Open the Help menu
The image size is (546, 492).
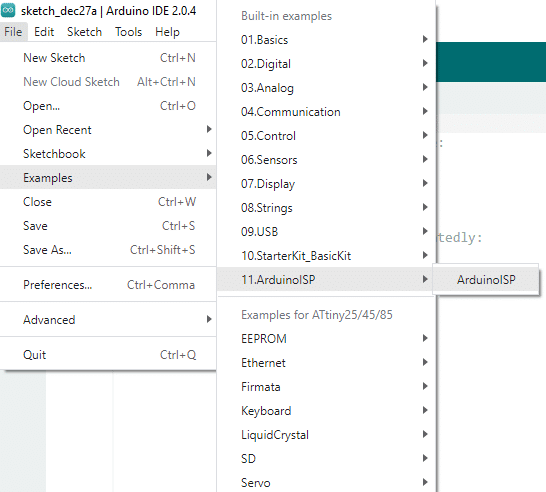point(167,32)
